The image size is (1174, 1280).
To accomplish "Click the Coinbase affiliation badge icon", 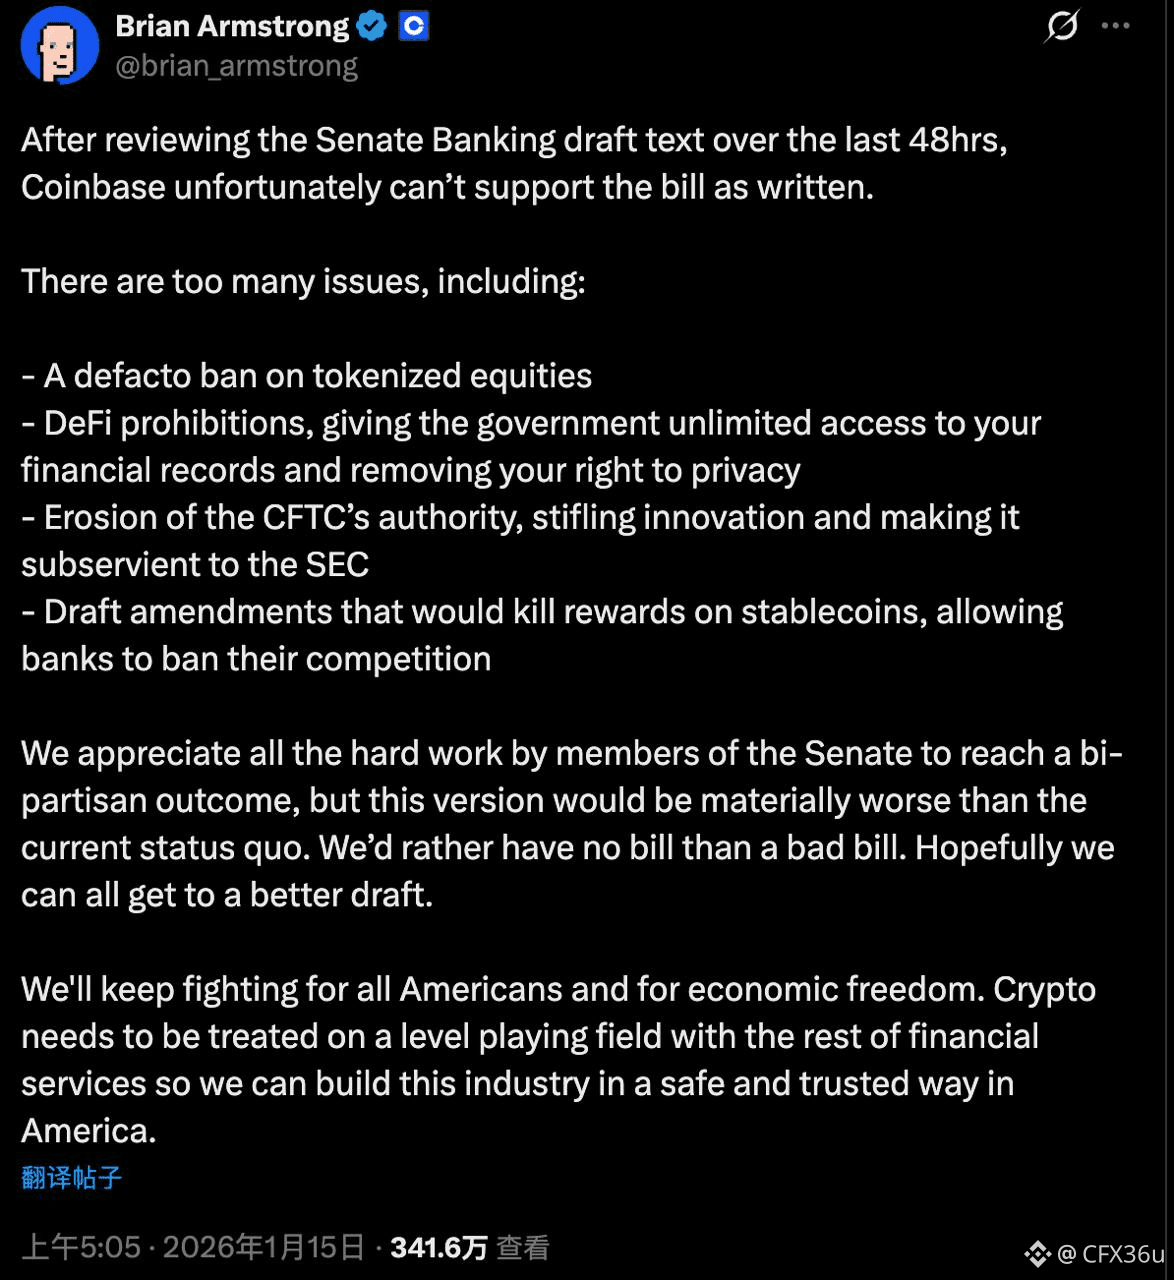I will pos(413,27).
